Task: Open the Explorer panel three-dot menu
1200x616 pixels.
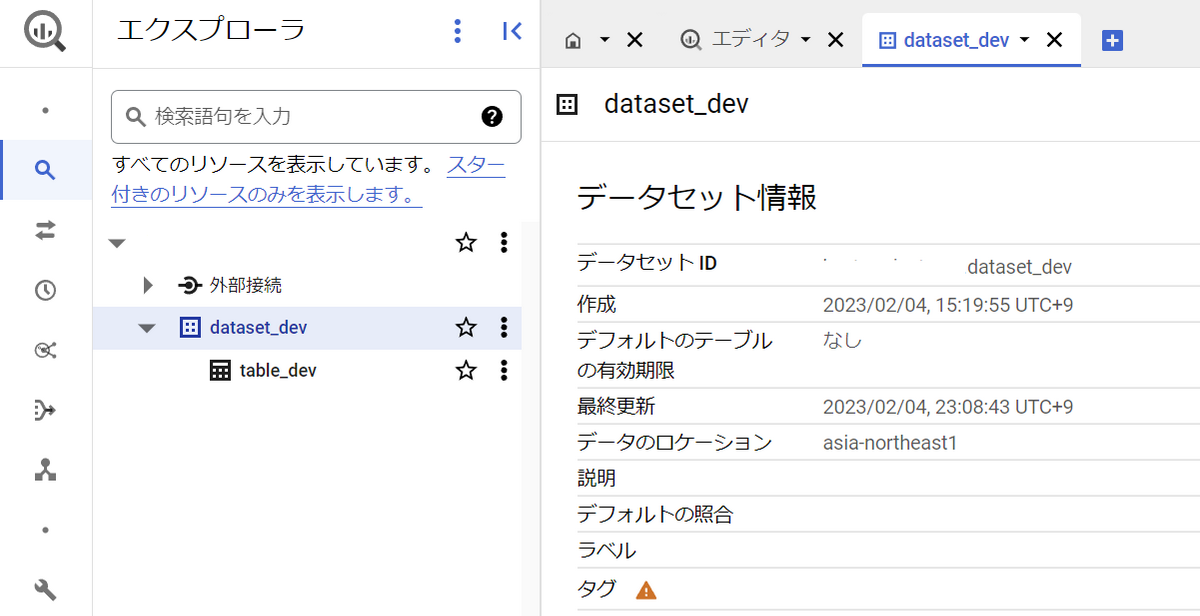Action: click(457, 31)
